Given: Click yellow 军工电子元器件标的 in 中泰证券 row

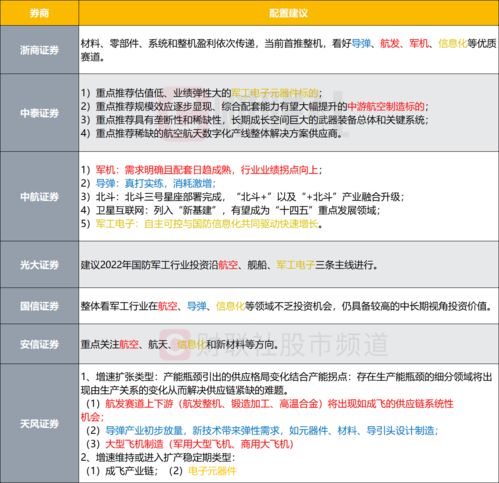Looking at the screenshot, I should pyautogui.click(x=275, y=93).
